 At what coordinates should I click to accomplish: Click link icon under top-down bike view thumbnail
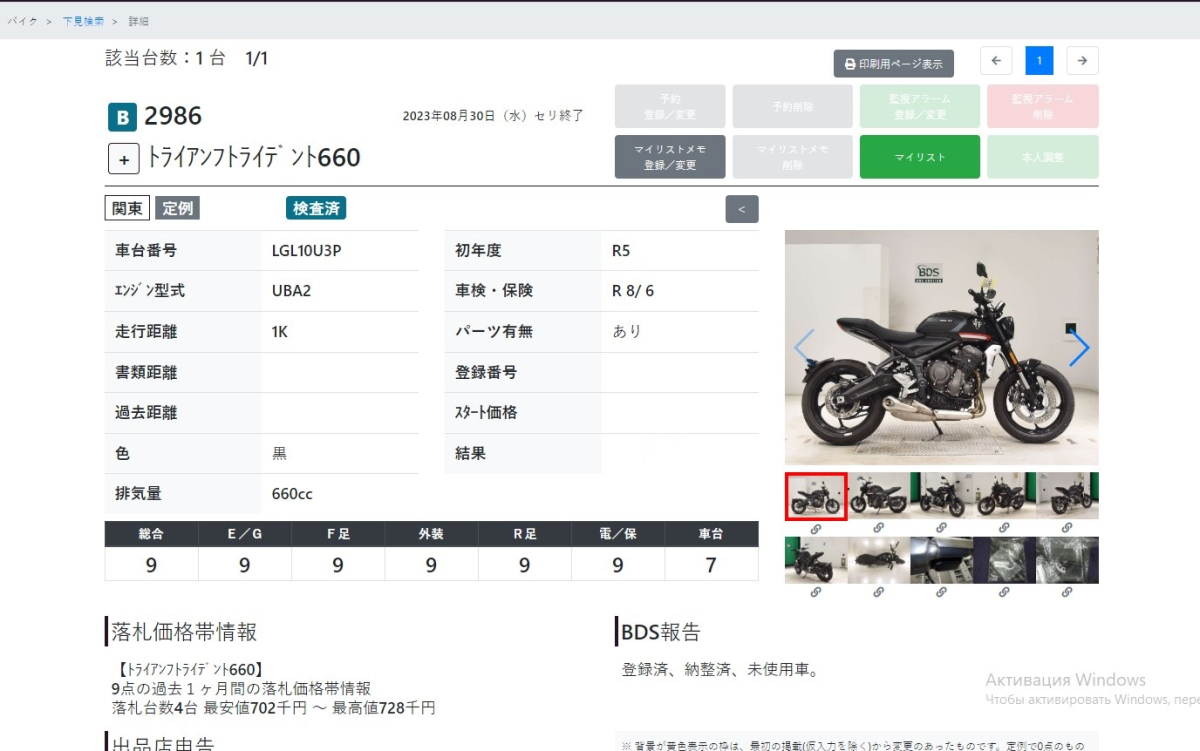[878, 592]
